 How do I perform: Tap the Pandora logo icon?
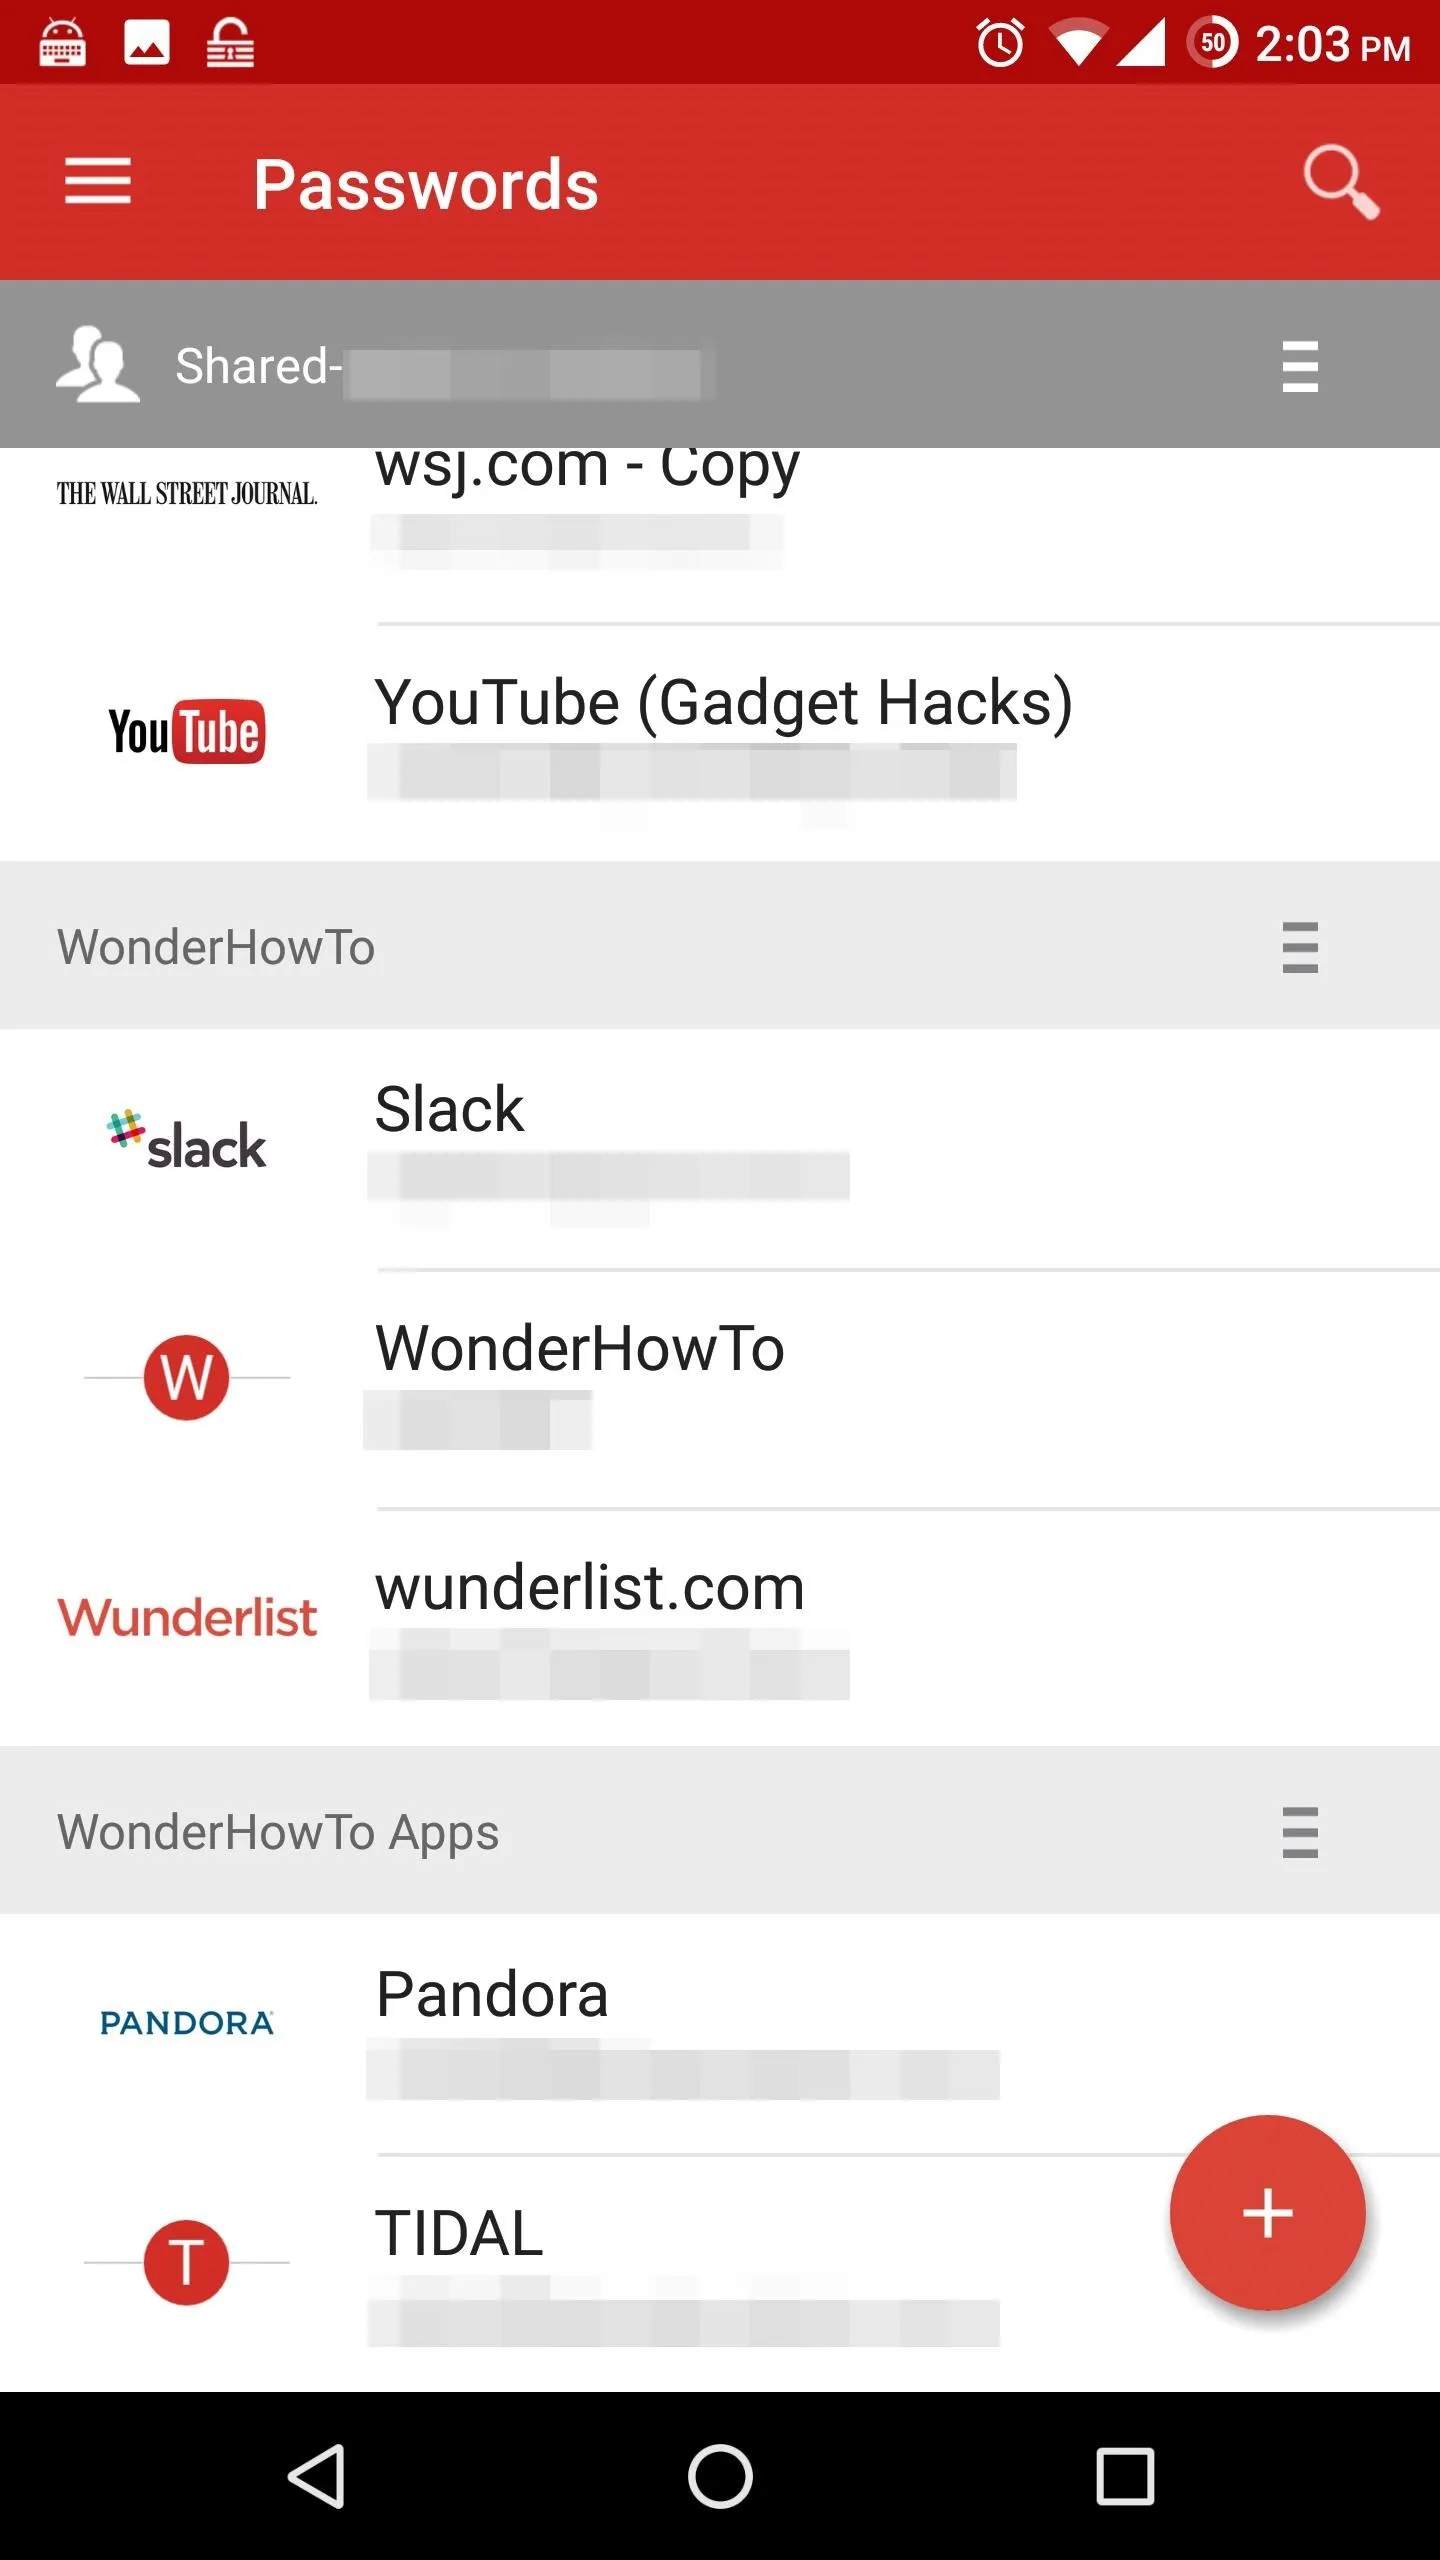pyautogui.click(x=187, y=2023)
